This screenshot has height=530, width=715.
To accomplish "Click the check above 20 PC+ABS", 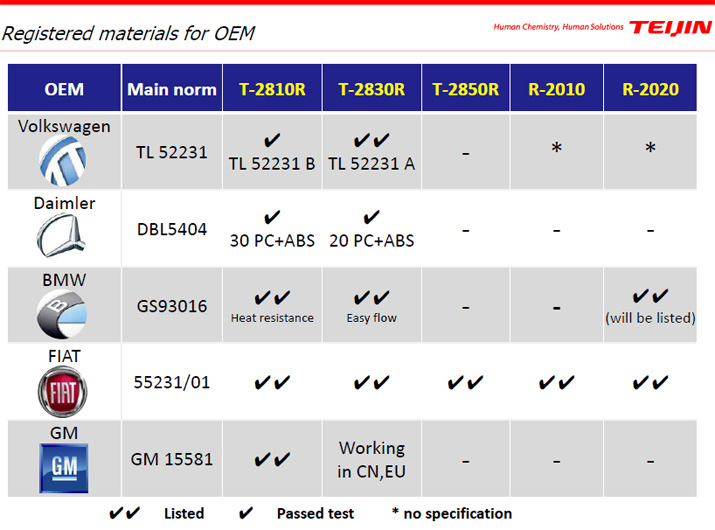I will coord(372,217).
